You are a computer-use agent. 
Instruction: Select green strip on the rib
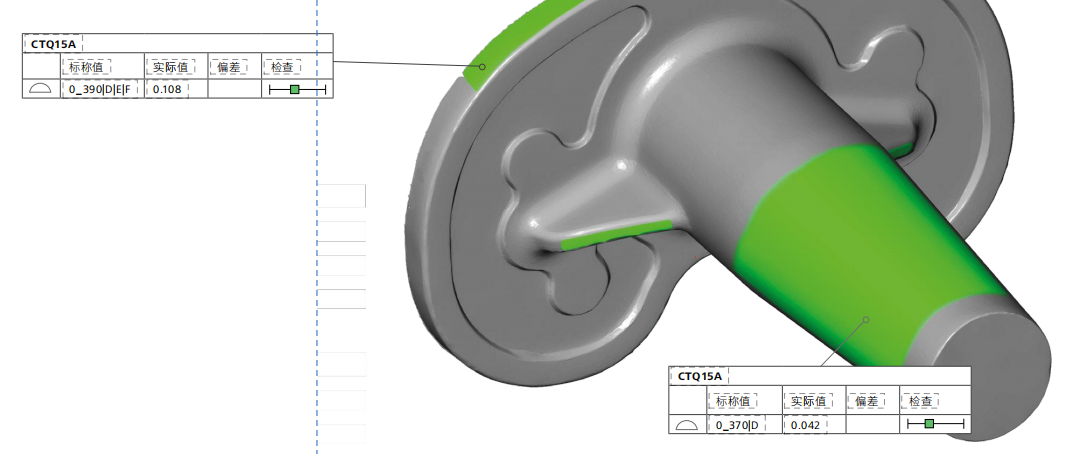coord(616,234)
